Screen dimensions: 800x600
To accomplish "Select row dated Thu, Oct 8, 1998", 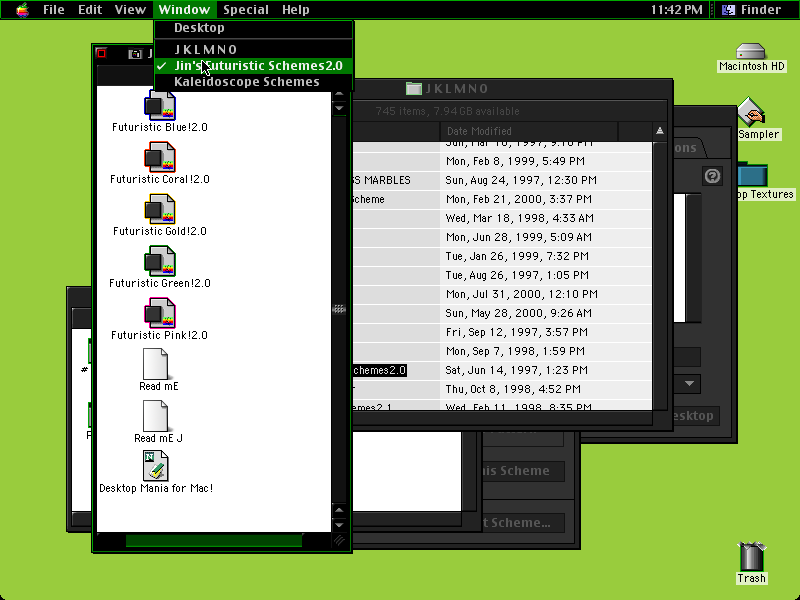I will [x=502, y=389].
